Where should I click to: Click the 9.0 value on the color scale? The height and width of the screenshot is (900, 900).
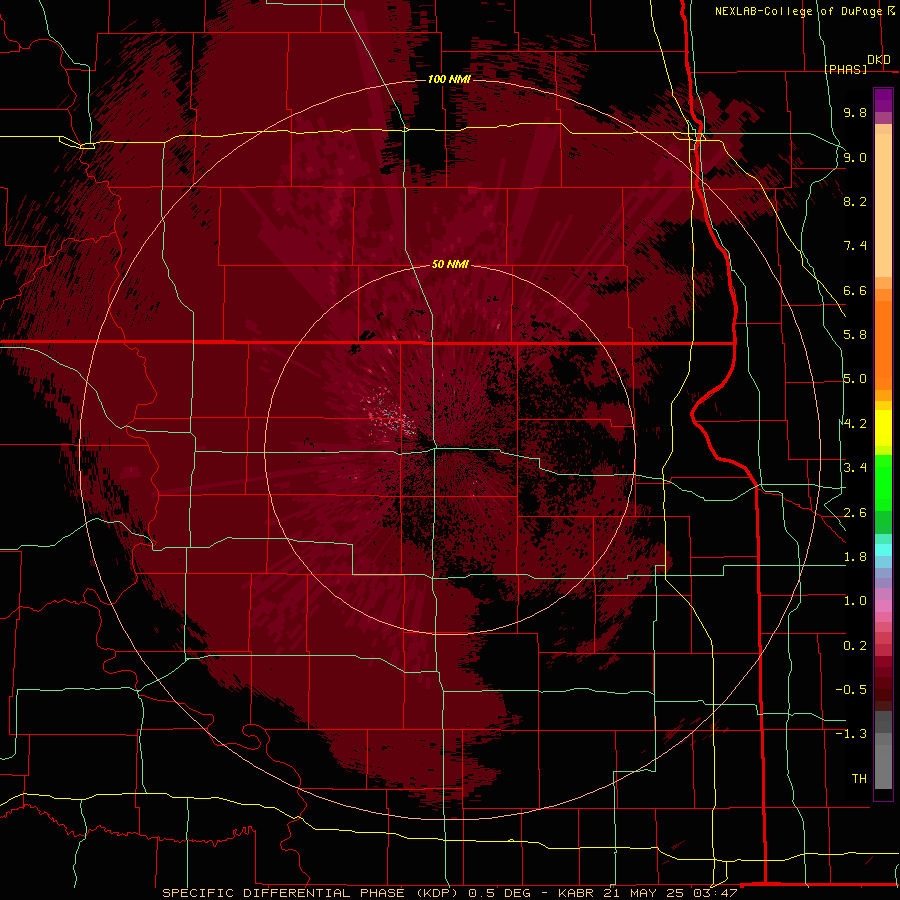(855, 157)
